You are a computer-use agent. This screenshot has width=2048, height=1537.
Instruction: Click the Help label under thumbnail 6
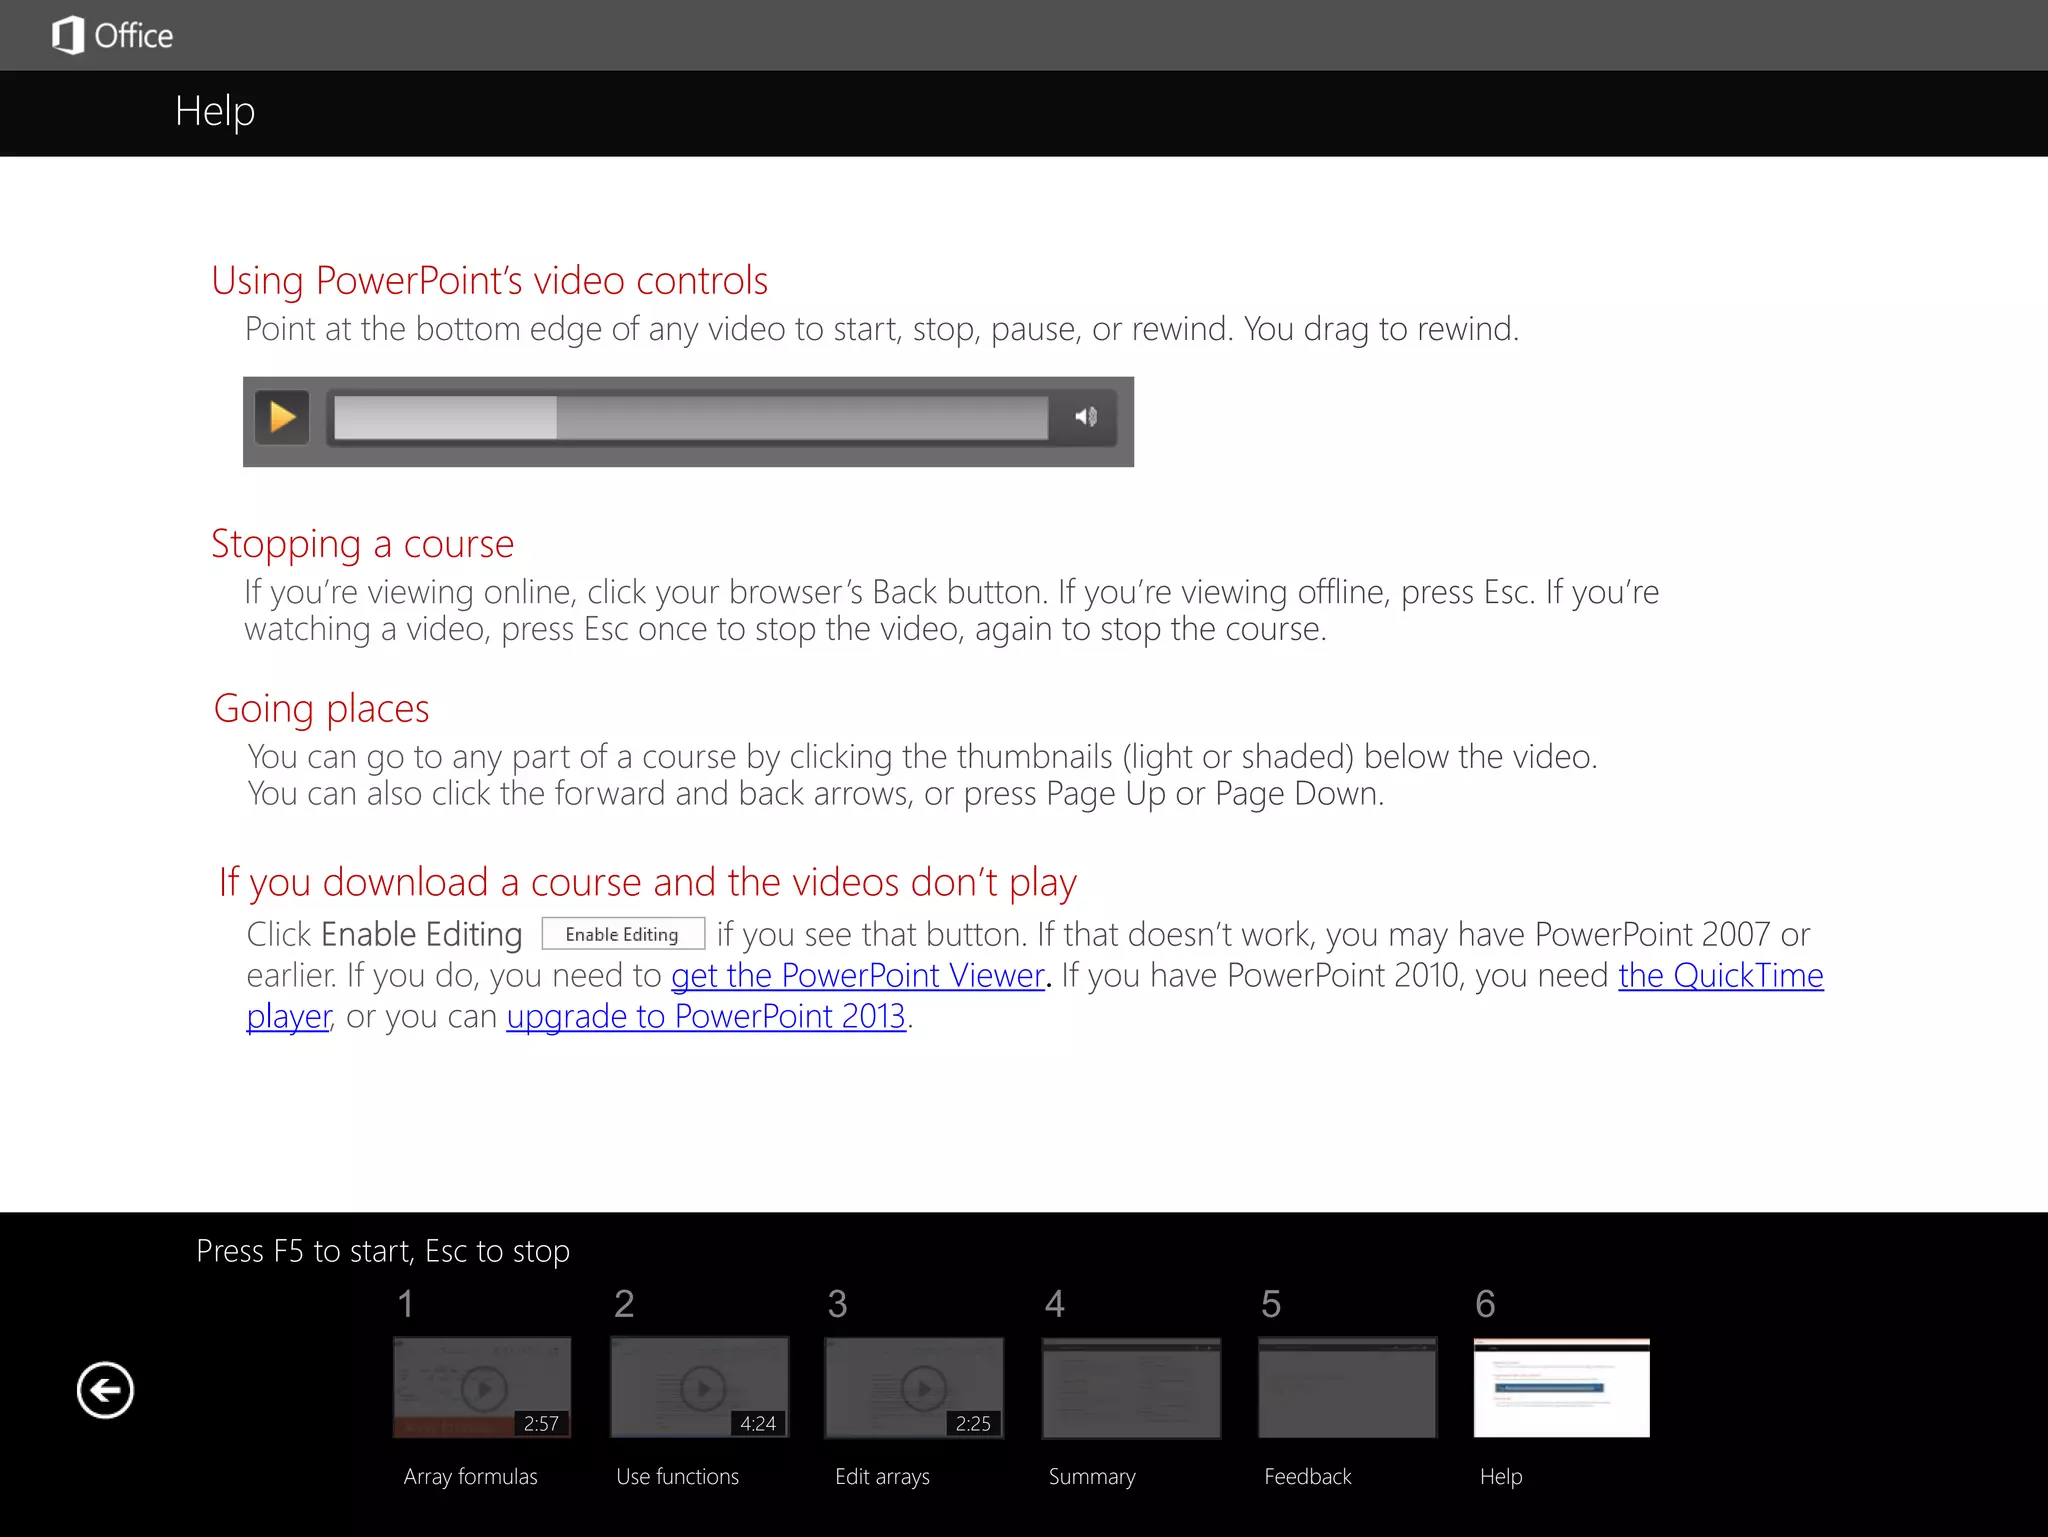click(1501, 1477)
